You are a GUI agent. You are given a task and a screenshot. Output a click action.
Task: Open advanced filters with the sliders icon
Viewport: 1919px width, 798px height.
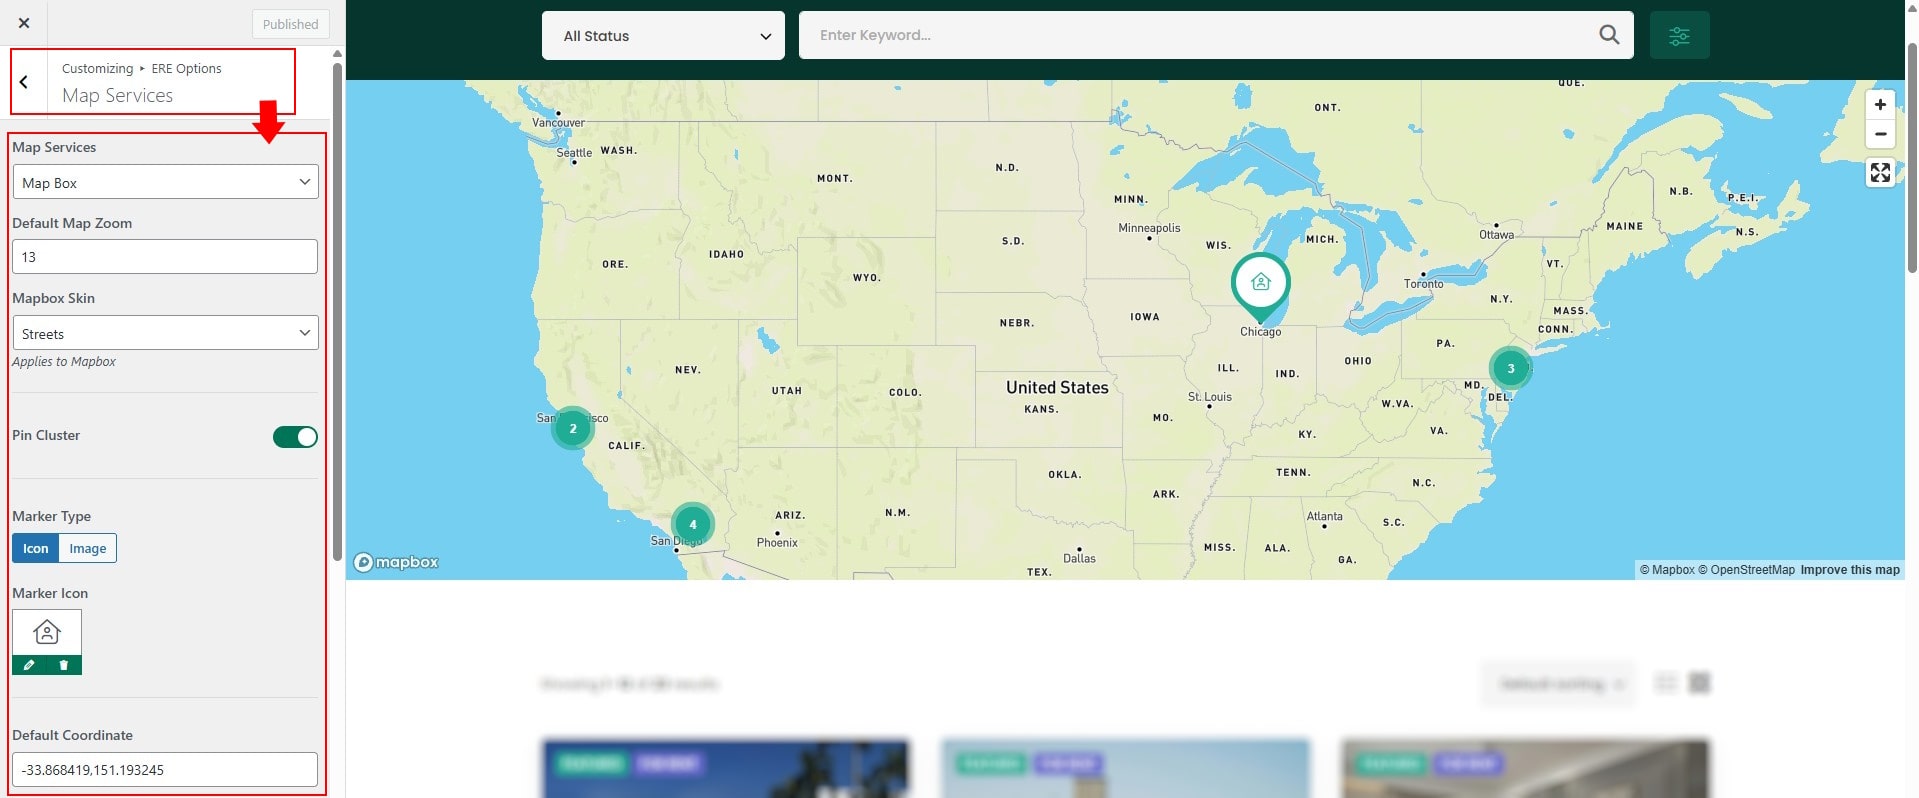(1679, 36)
